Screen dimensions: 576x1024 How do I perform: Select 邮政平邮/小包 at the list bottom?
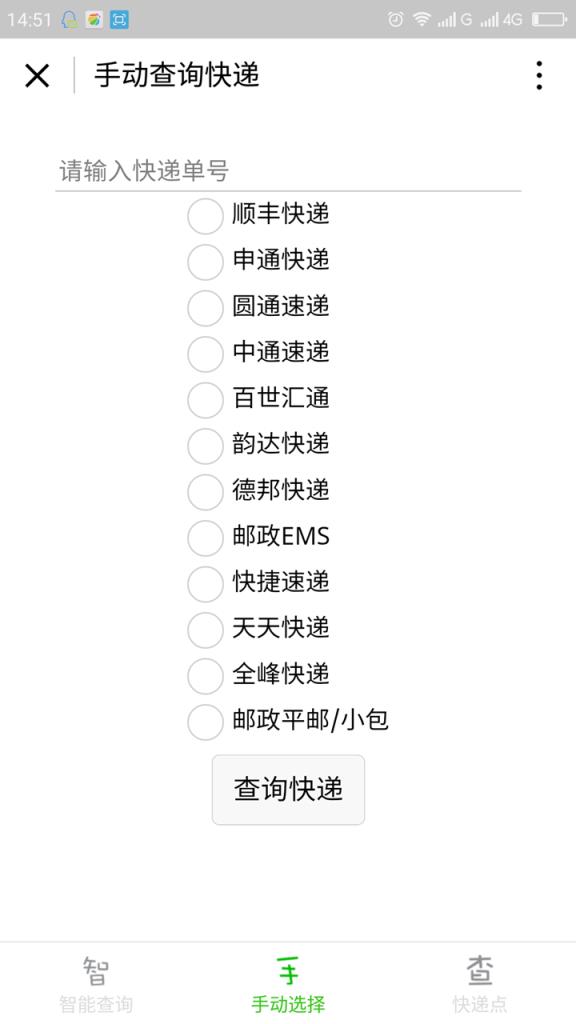point(205,720)
